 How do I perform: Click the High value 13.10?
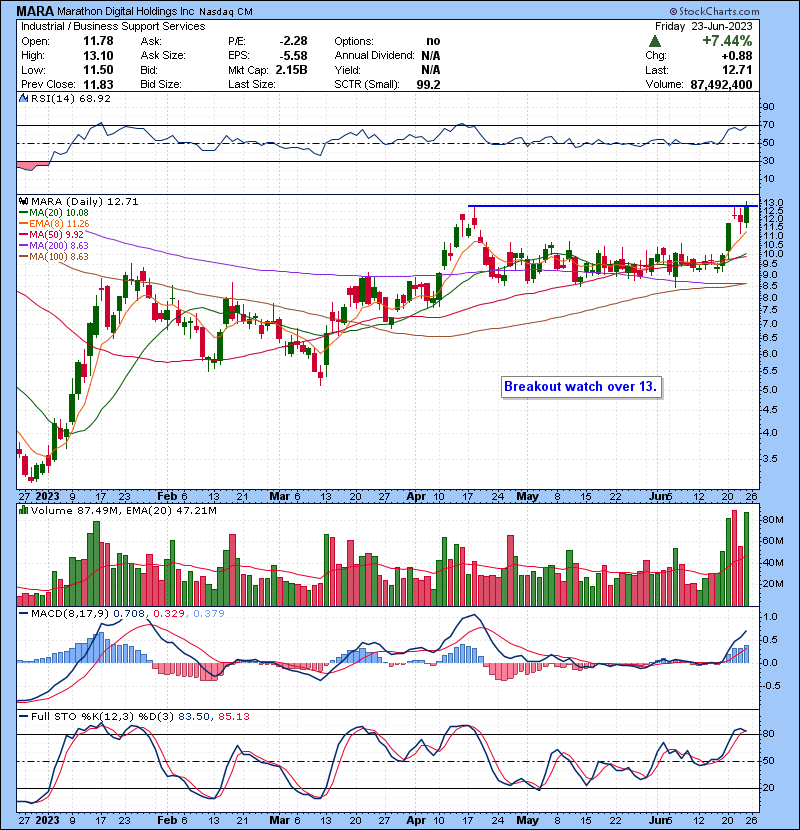[98, 56]
